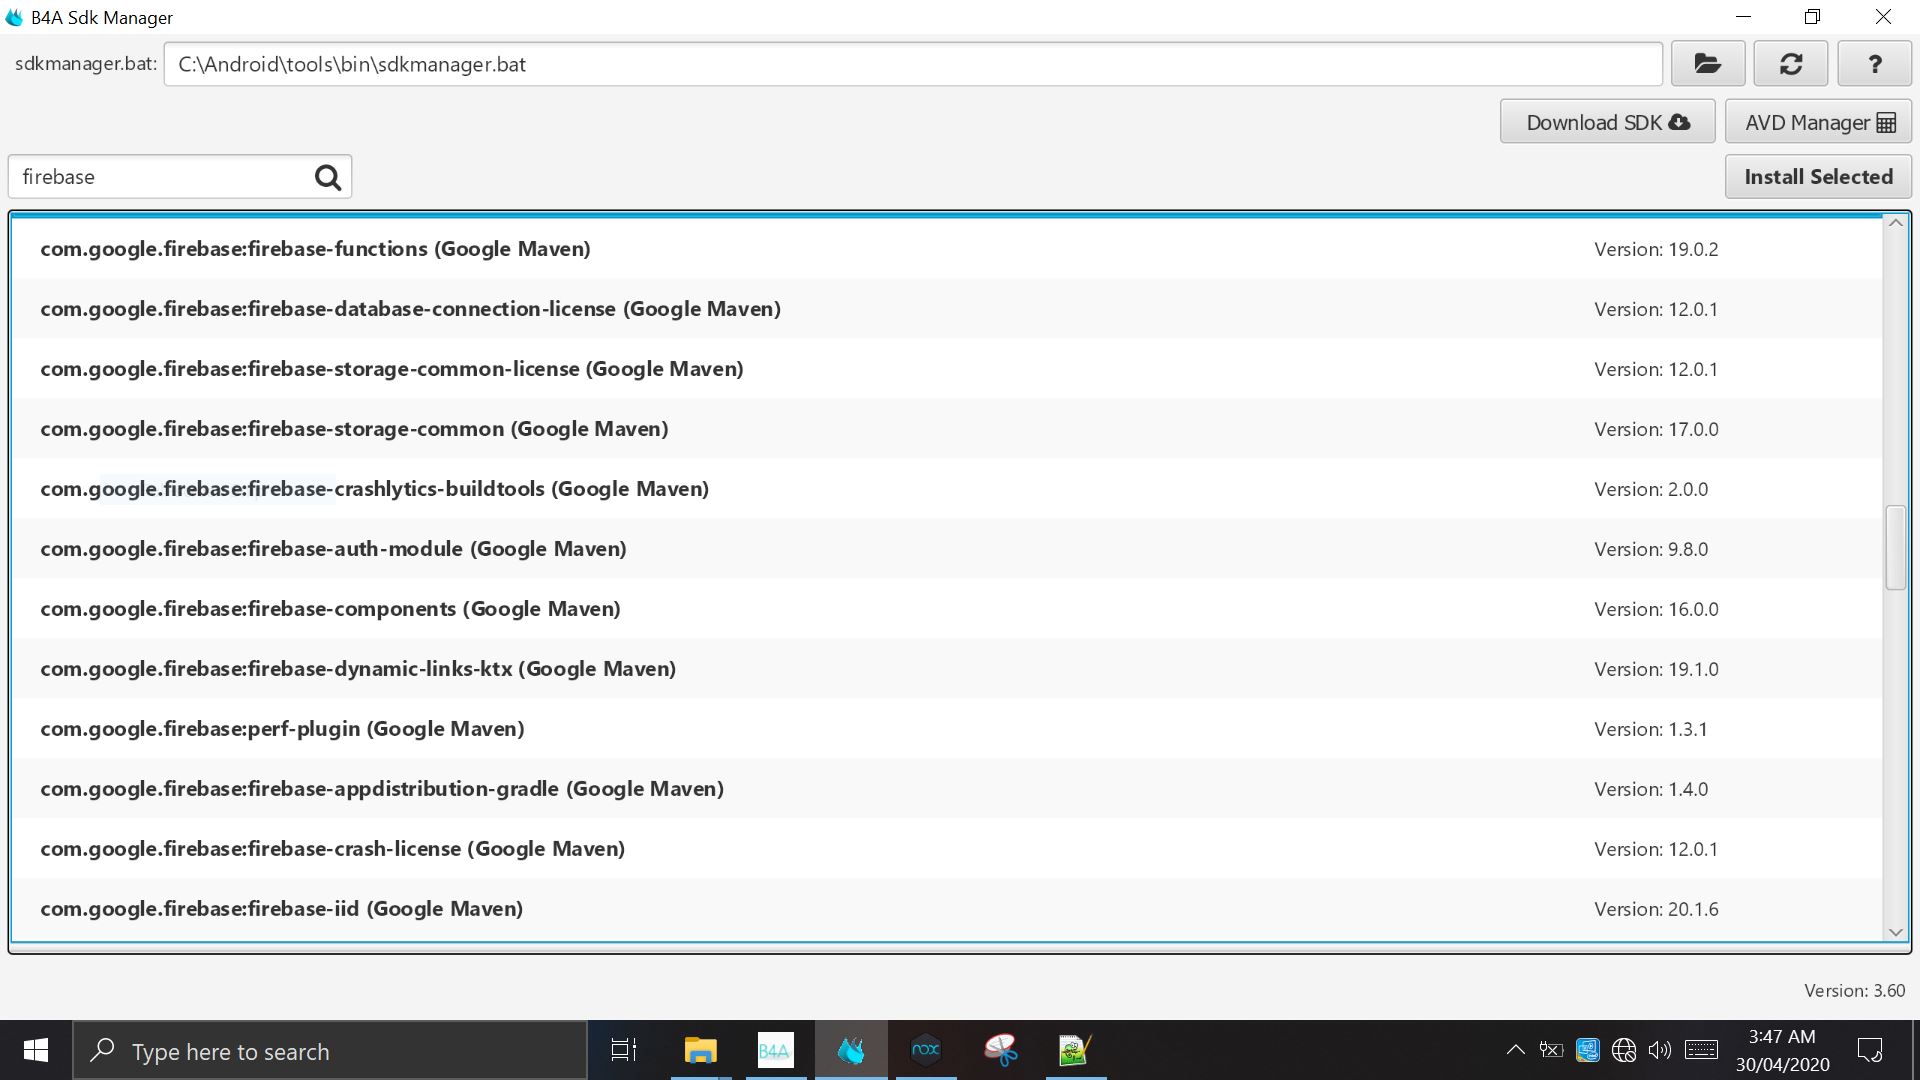Click Version: 19.0.2 text

[x=1656, y=249]
